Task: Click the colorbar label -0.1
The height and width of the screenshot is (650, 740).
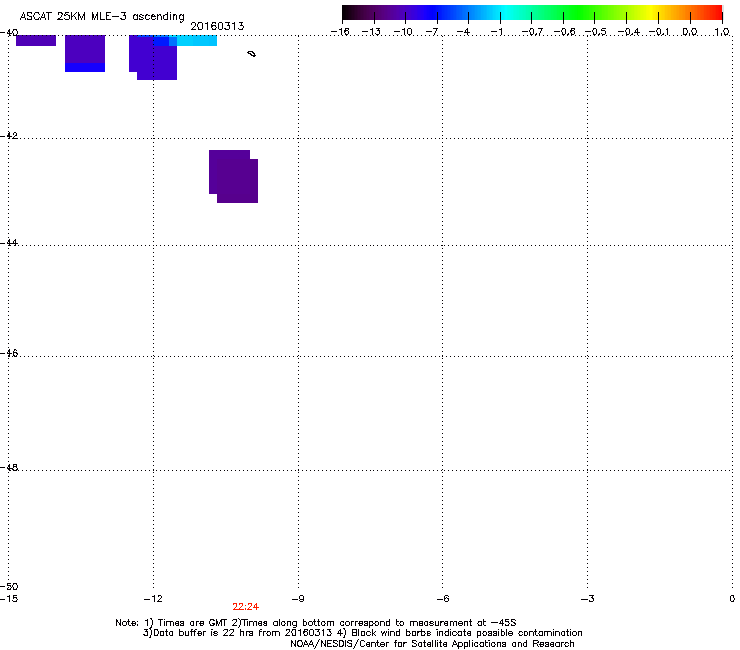Action: pos(659,32)
